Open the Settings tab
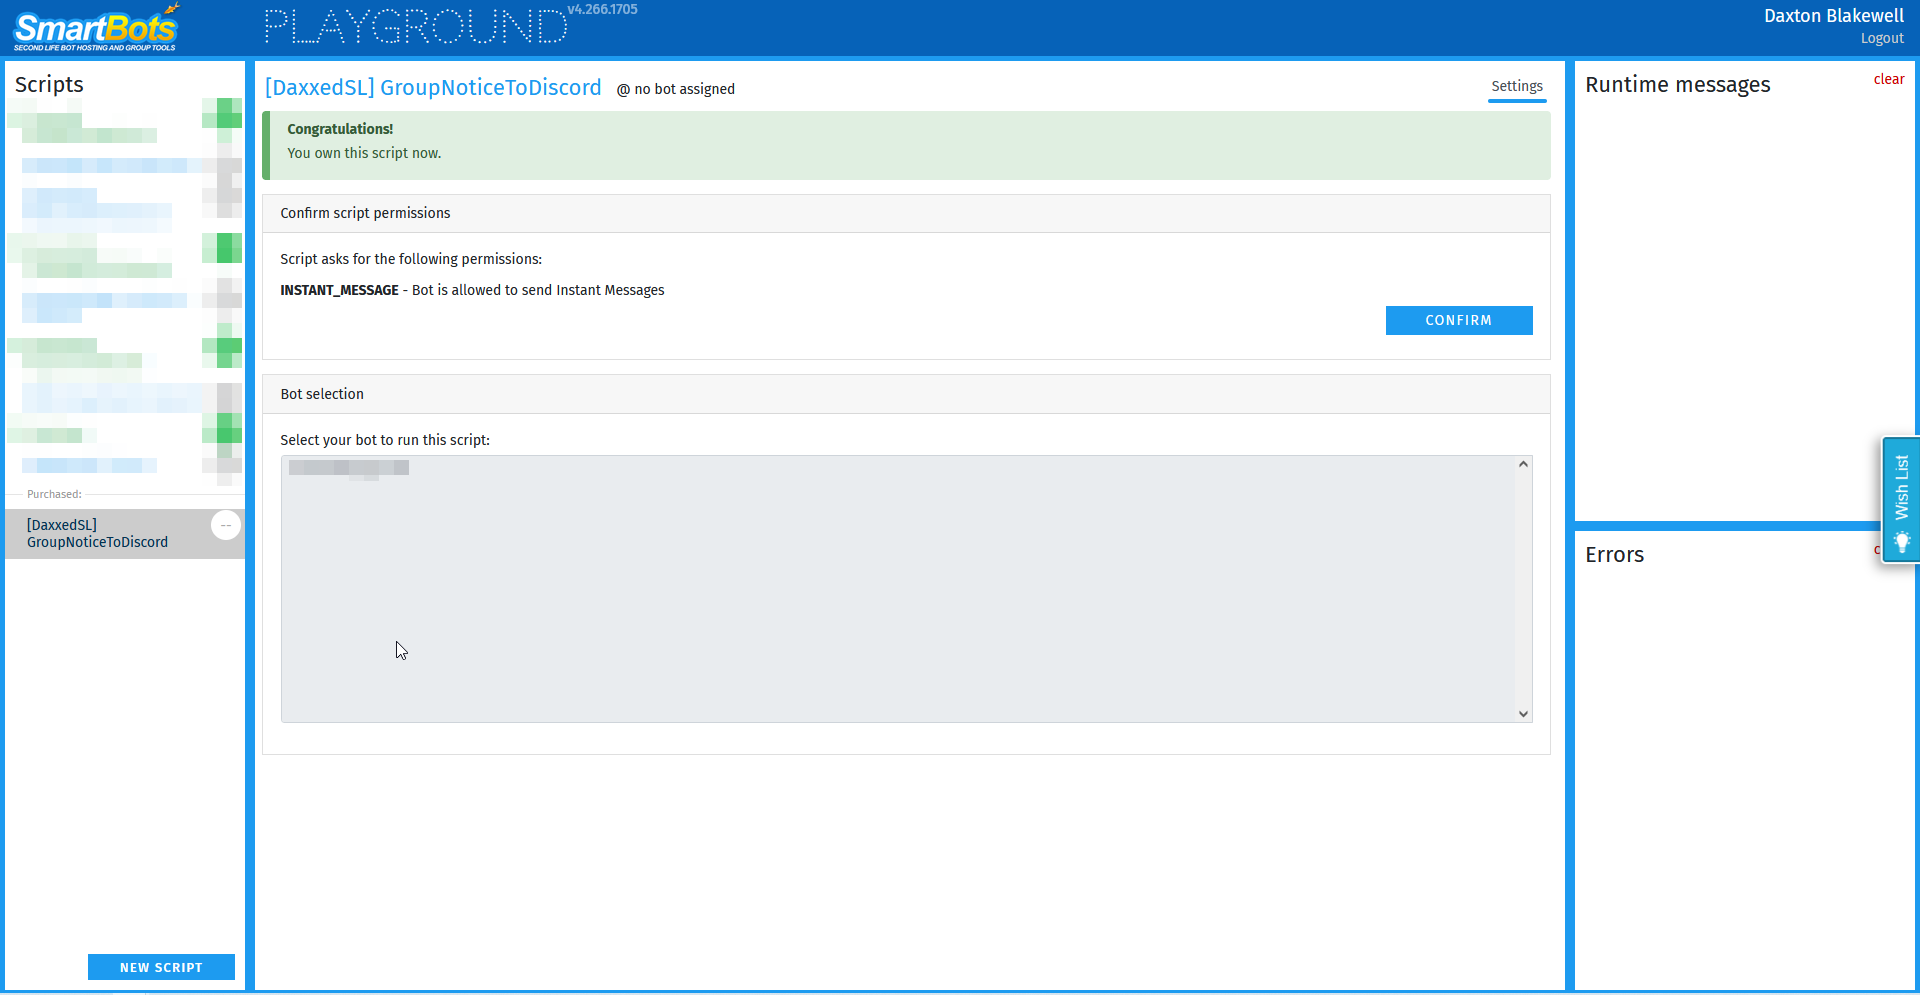This screenshot has height=995, width=1920. pos(1516,87)
